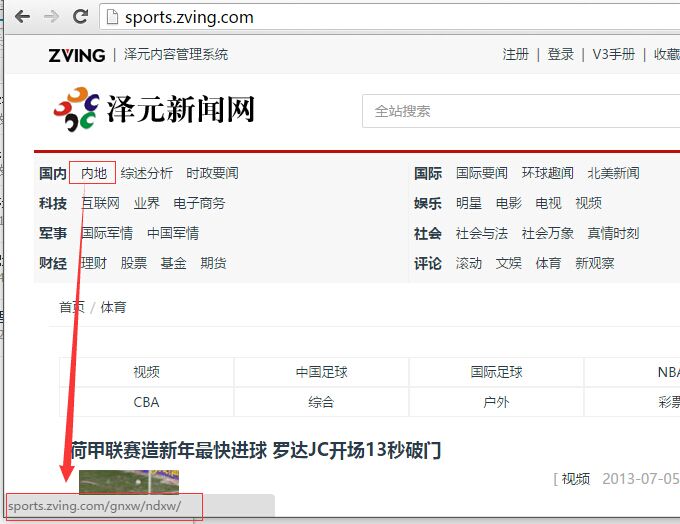The width and height of the screenshot is (680, 524).
Task: Click the ZVING brand logo in header
Action: (76, 55)
